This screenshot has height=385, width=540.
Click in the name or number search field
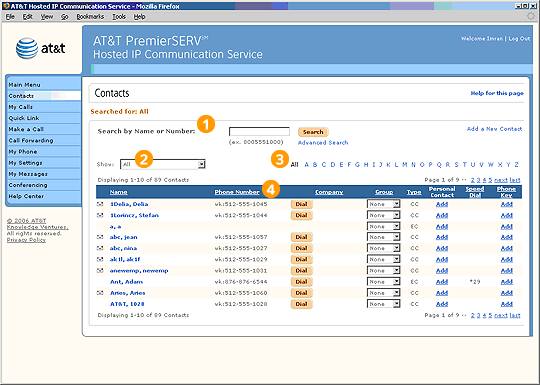259,132
